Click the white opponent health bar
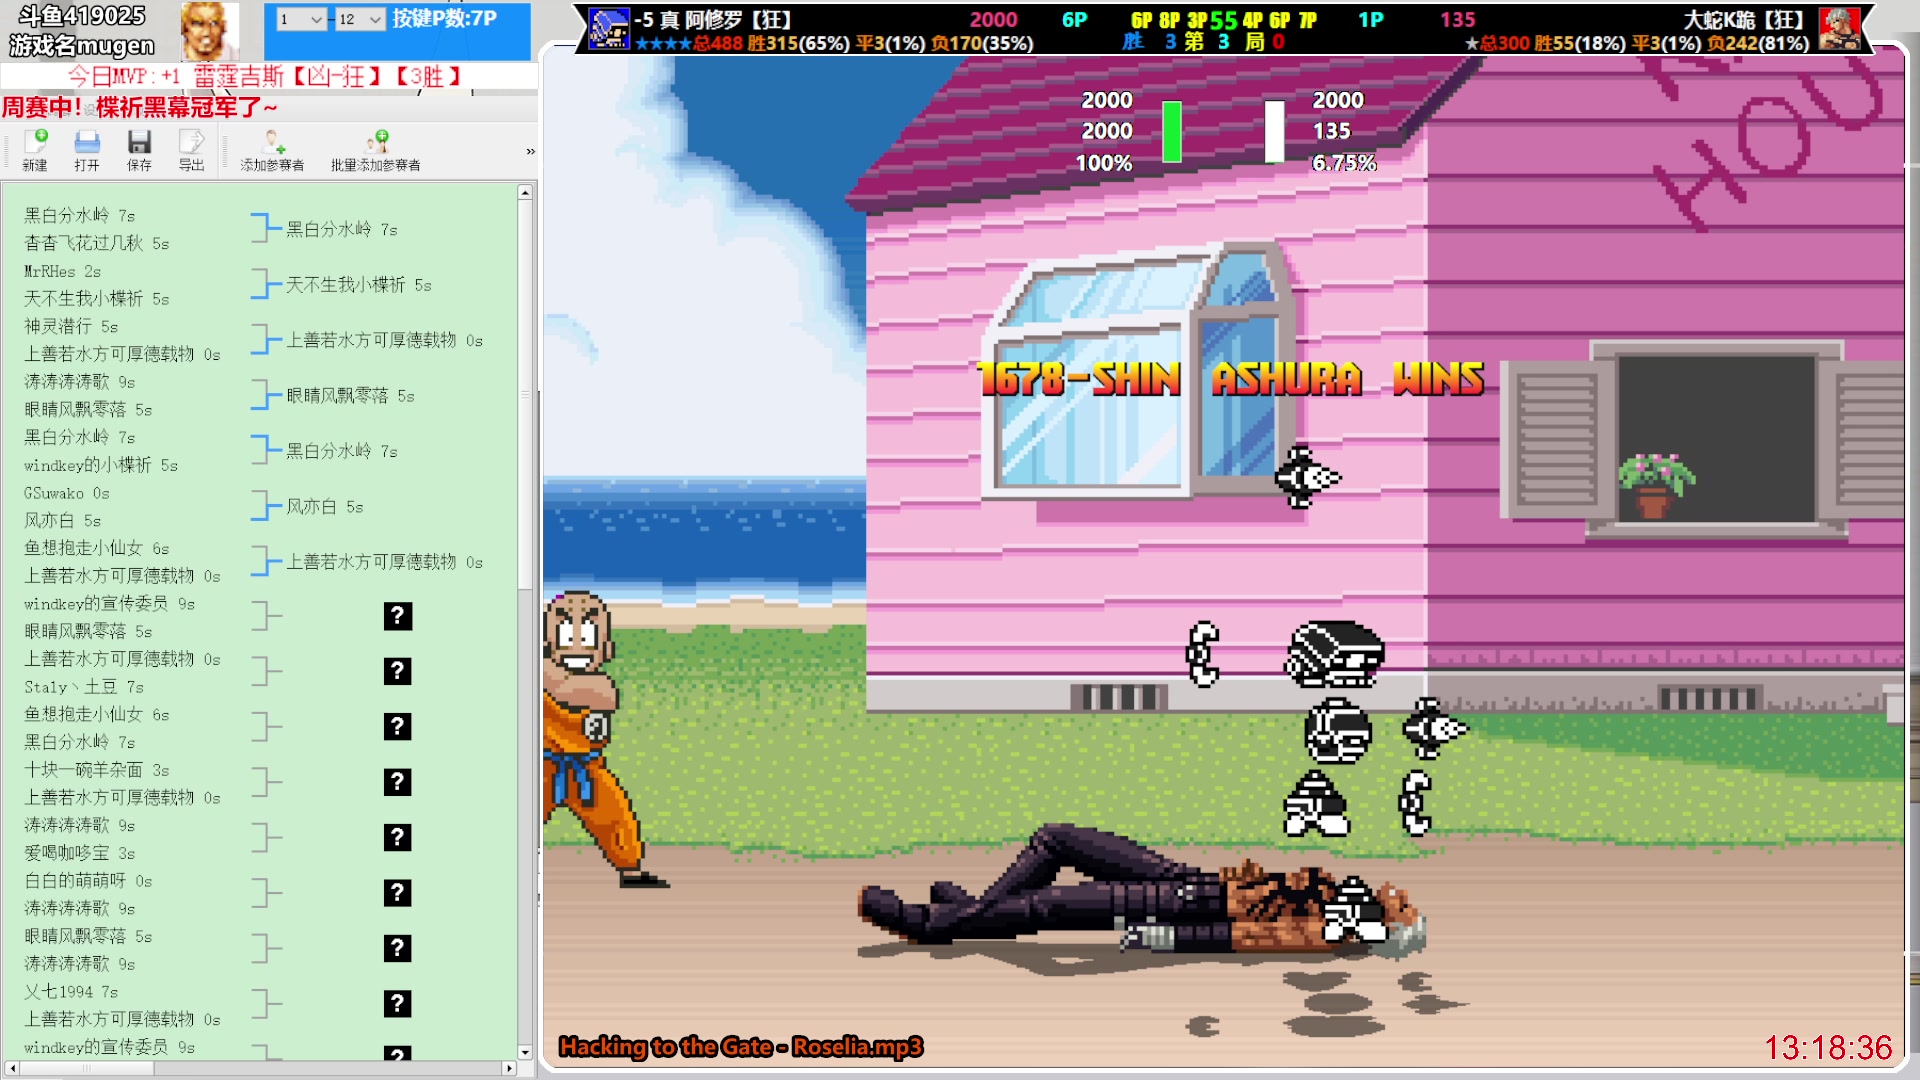Viewport: 1920px width, 1080px height. pos(1274,131)
